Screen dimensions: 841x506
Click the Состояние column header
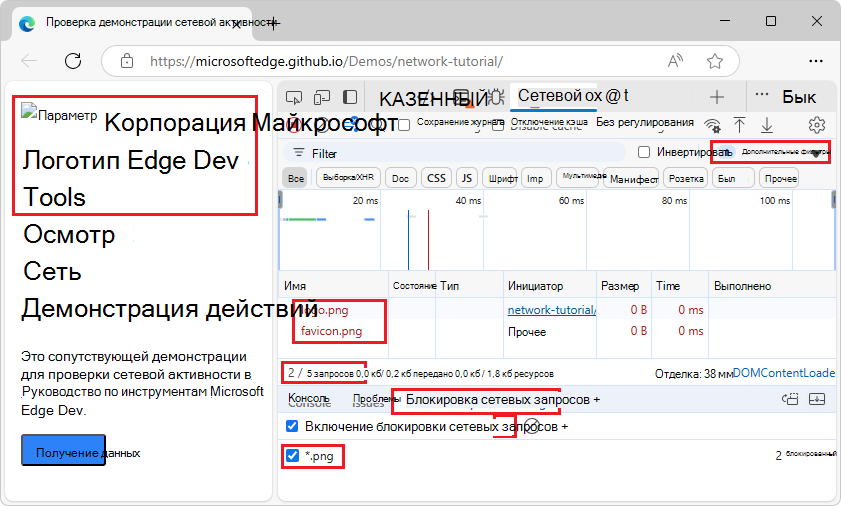412,286
